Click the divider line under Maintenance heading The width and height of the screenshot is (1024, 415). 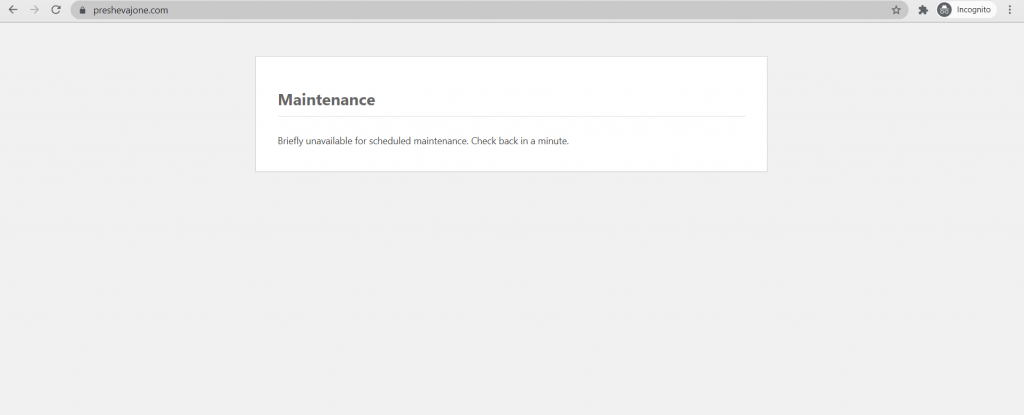point(511,116)
